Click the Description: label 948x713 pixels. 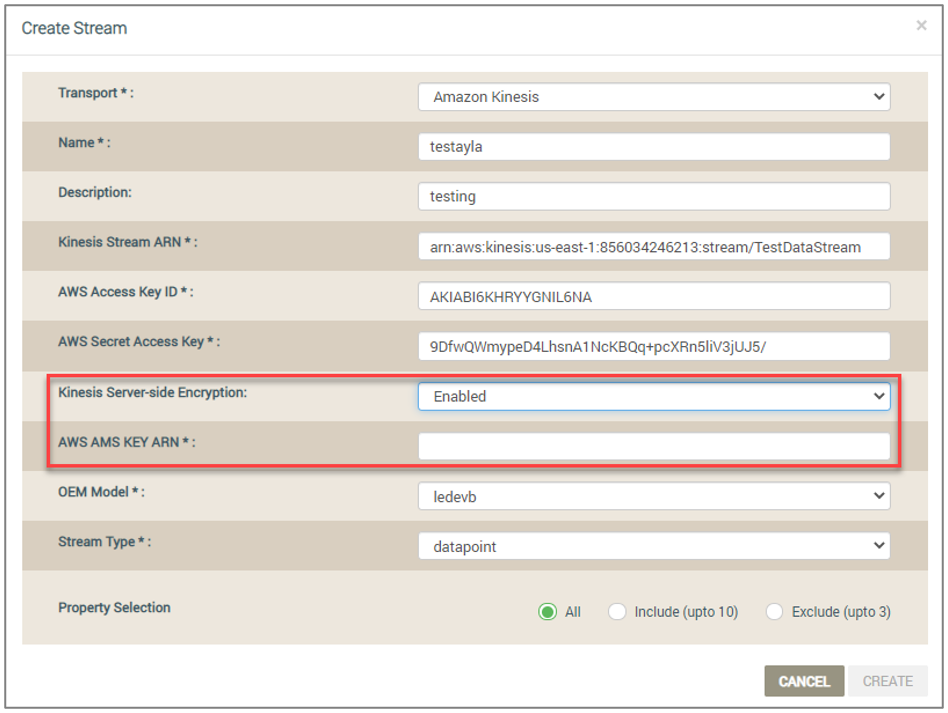point(95,192)
